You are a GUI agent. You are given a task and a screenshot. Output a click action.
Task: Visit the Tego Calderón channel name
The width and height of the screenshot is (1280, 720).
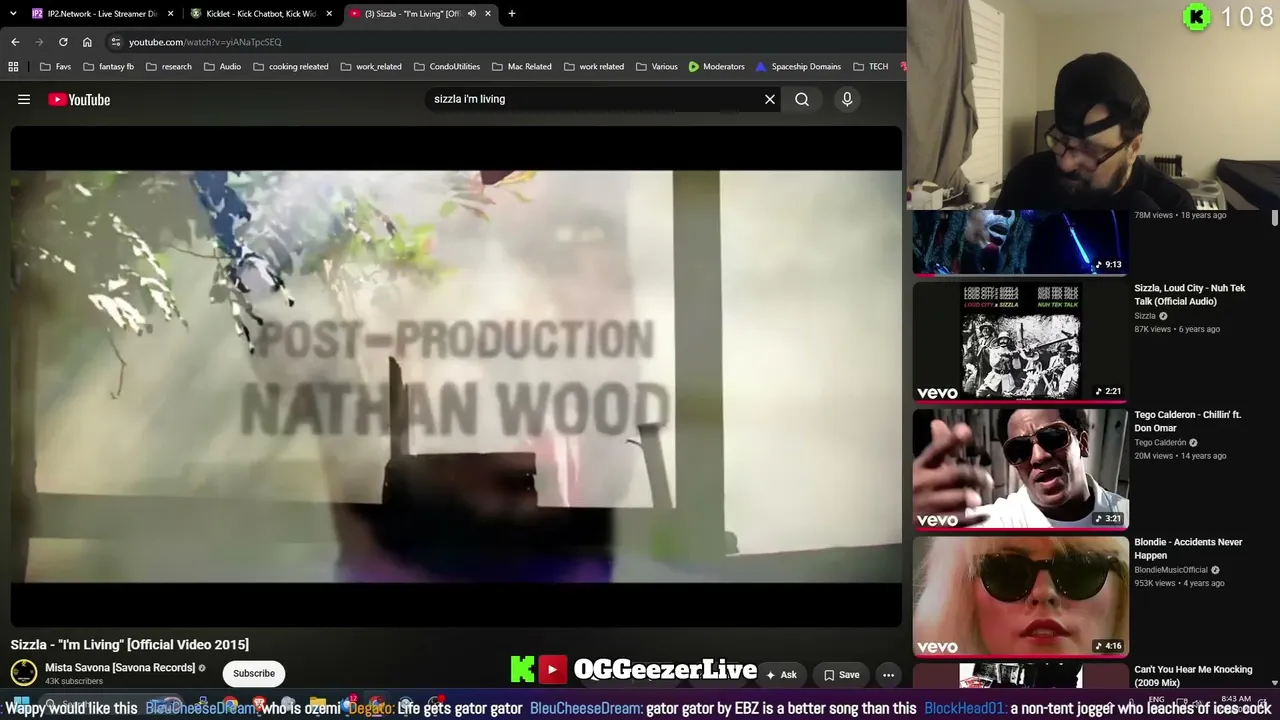(1160, 442)
